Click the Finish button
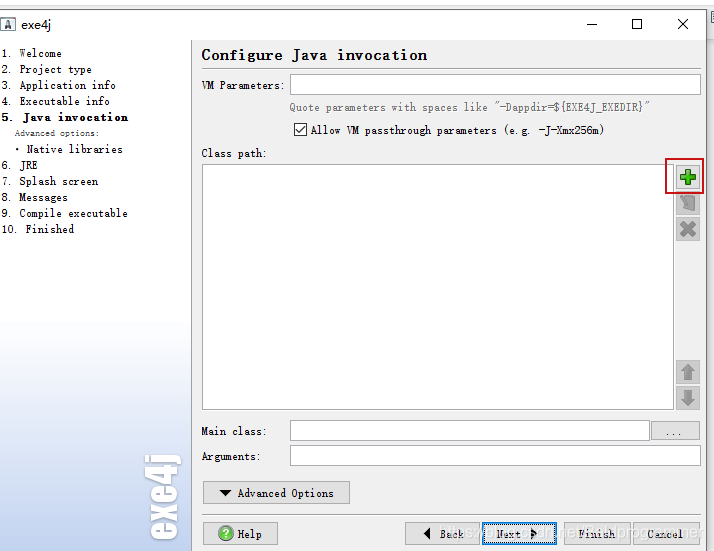The width and height of the screenshot is (714, 551). click(597, 533)
